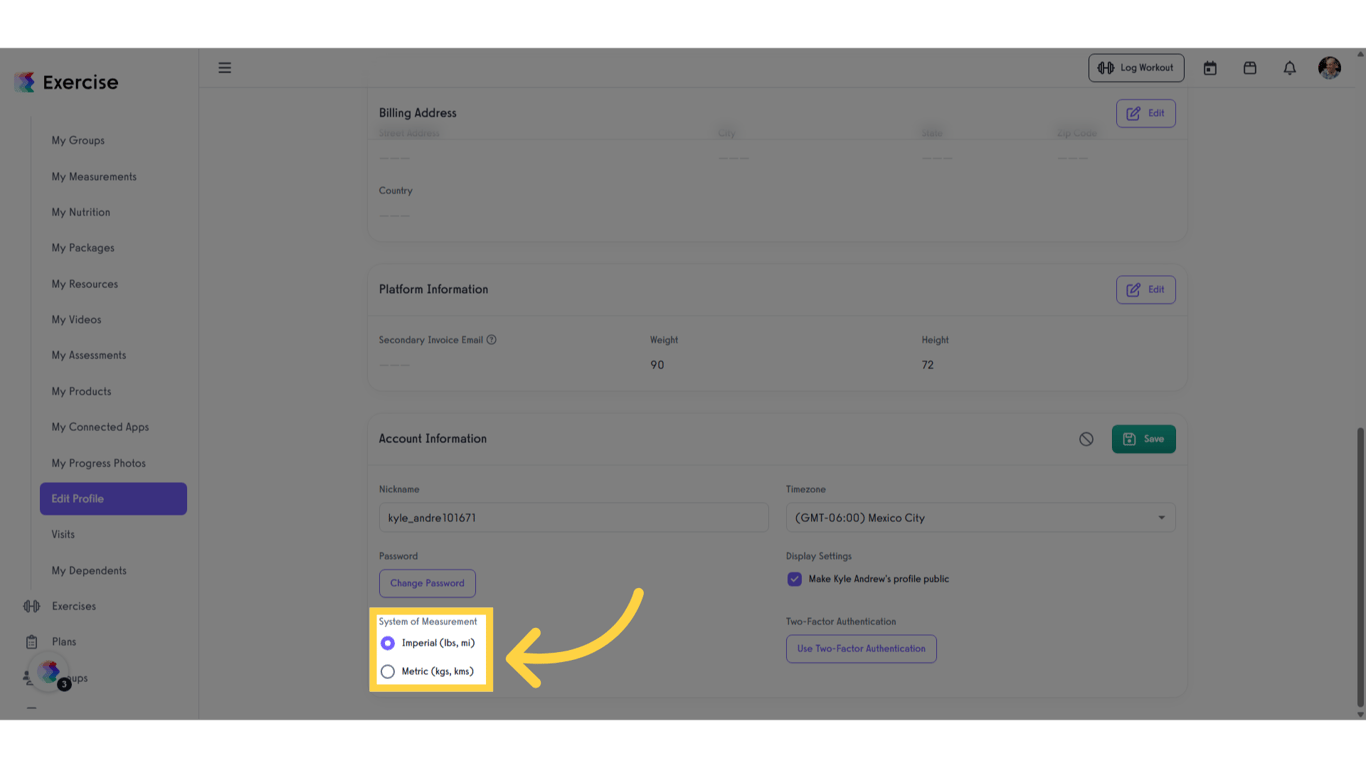This screenshot has width=1366, height=768.
Task: Click the Secondary Invoice Email info icon
Action: pyautogui.click(x=491, y=339)
